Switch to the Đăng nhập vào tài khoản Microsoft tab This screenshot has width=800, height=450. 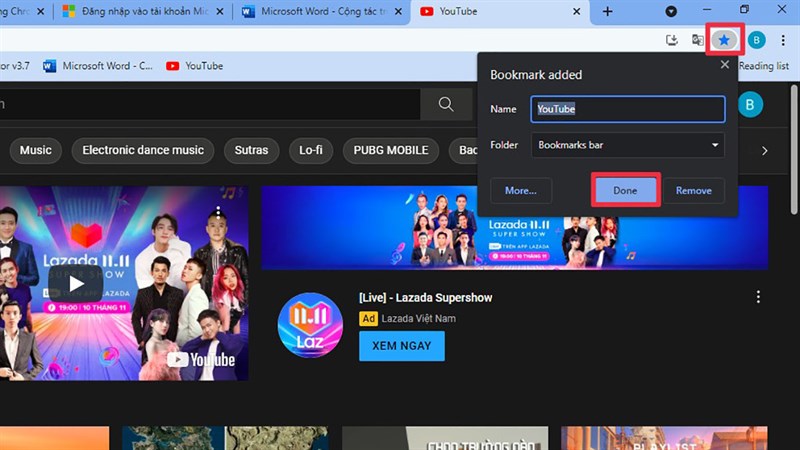click(143, 11)
